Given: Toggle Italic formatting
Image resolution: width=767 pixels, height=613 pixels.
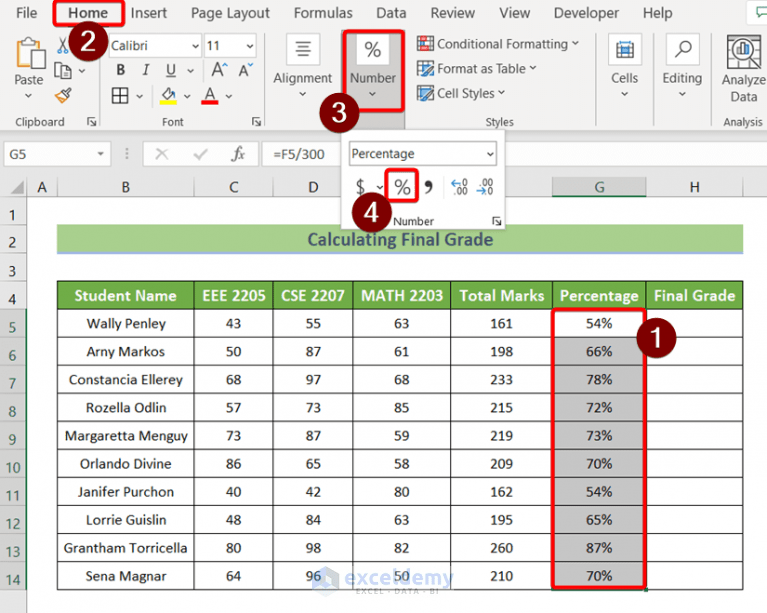Looking at the screenshot, I should (x=147, y=70).
